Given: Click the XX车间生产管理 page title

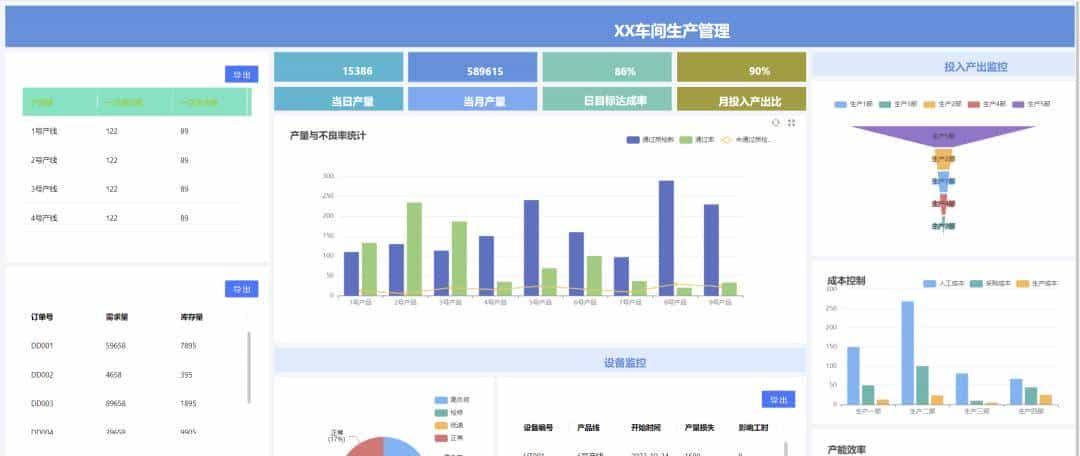Looking at the screenshot, I should pos(672,31).
